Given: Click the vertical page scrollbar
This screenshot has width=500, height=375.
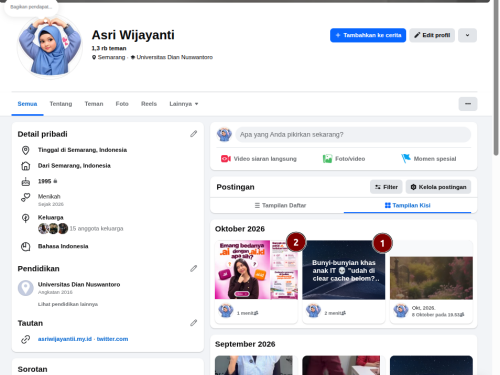Looking at the screenshot, I should [x=496, y=78].
